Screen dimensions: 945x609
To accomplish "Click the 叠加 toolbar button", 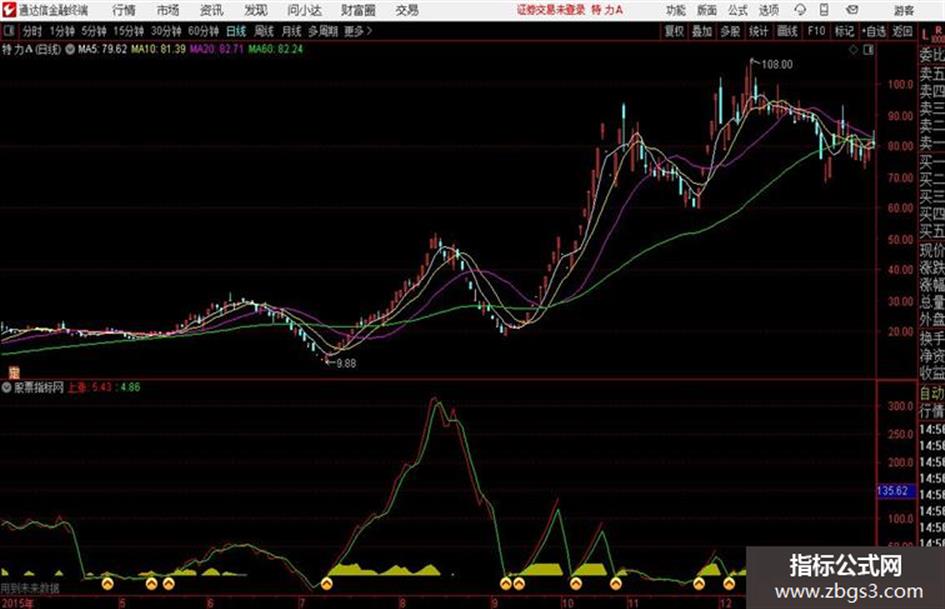I will 702,31.
